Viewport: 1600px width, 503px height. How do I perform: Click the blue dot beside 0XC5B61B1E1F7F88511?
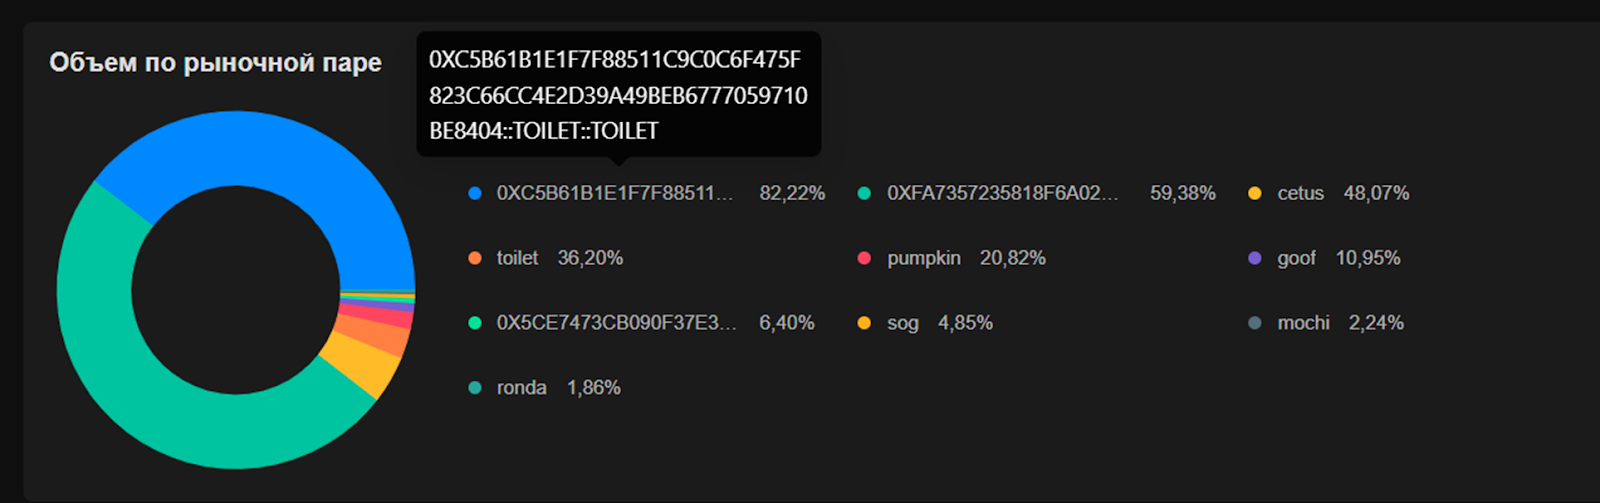475,193
